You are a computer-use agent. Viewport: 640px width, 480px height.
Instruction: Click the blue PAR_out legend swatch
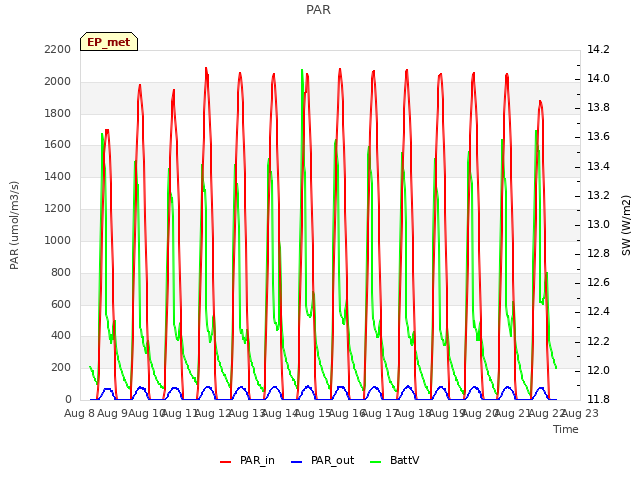(297, 462)
